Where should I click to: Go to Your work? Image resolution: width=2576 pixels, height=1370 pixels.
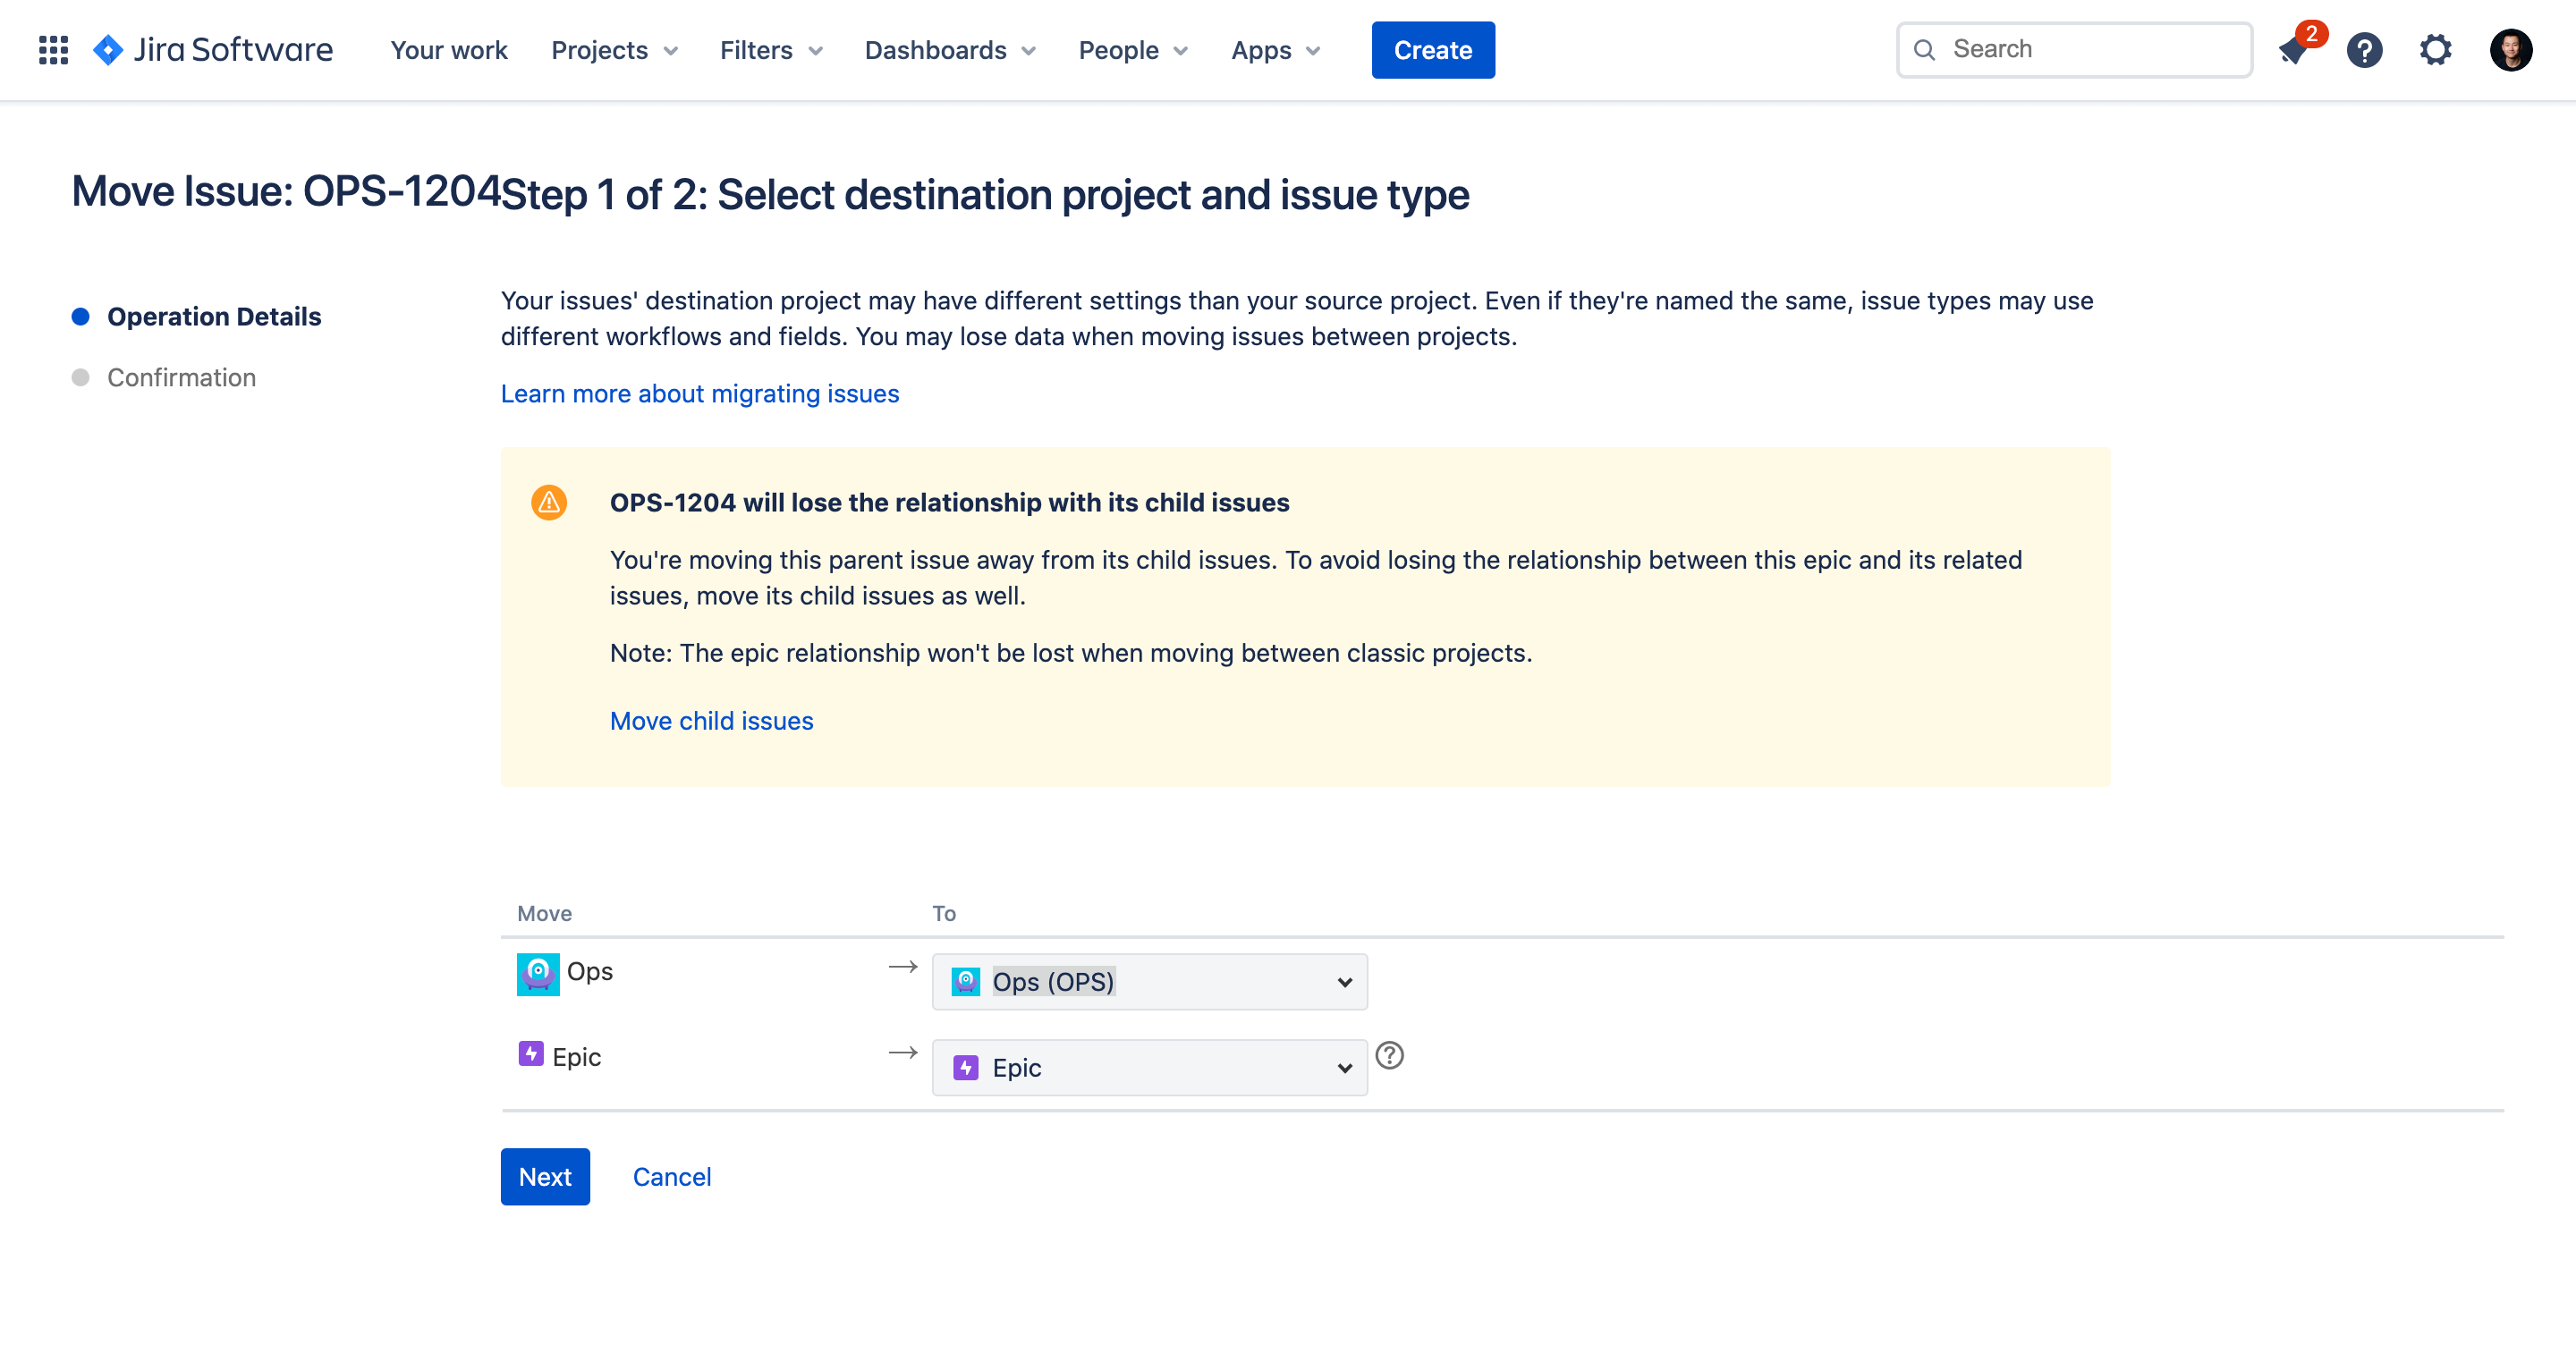(x=449, y=50)
